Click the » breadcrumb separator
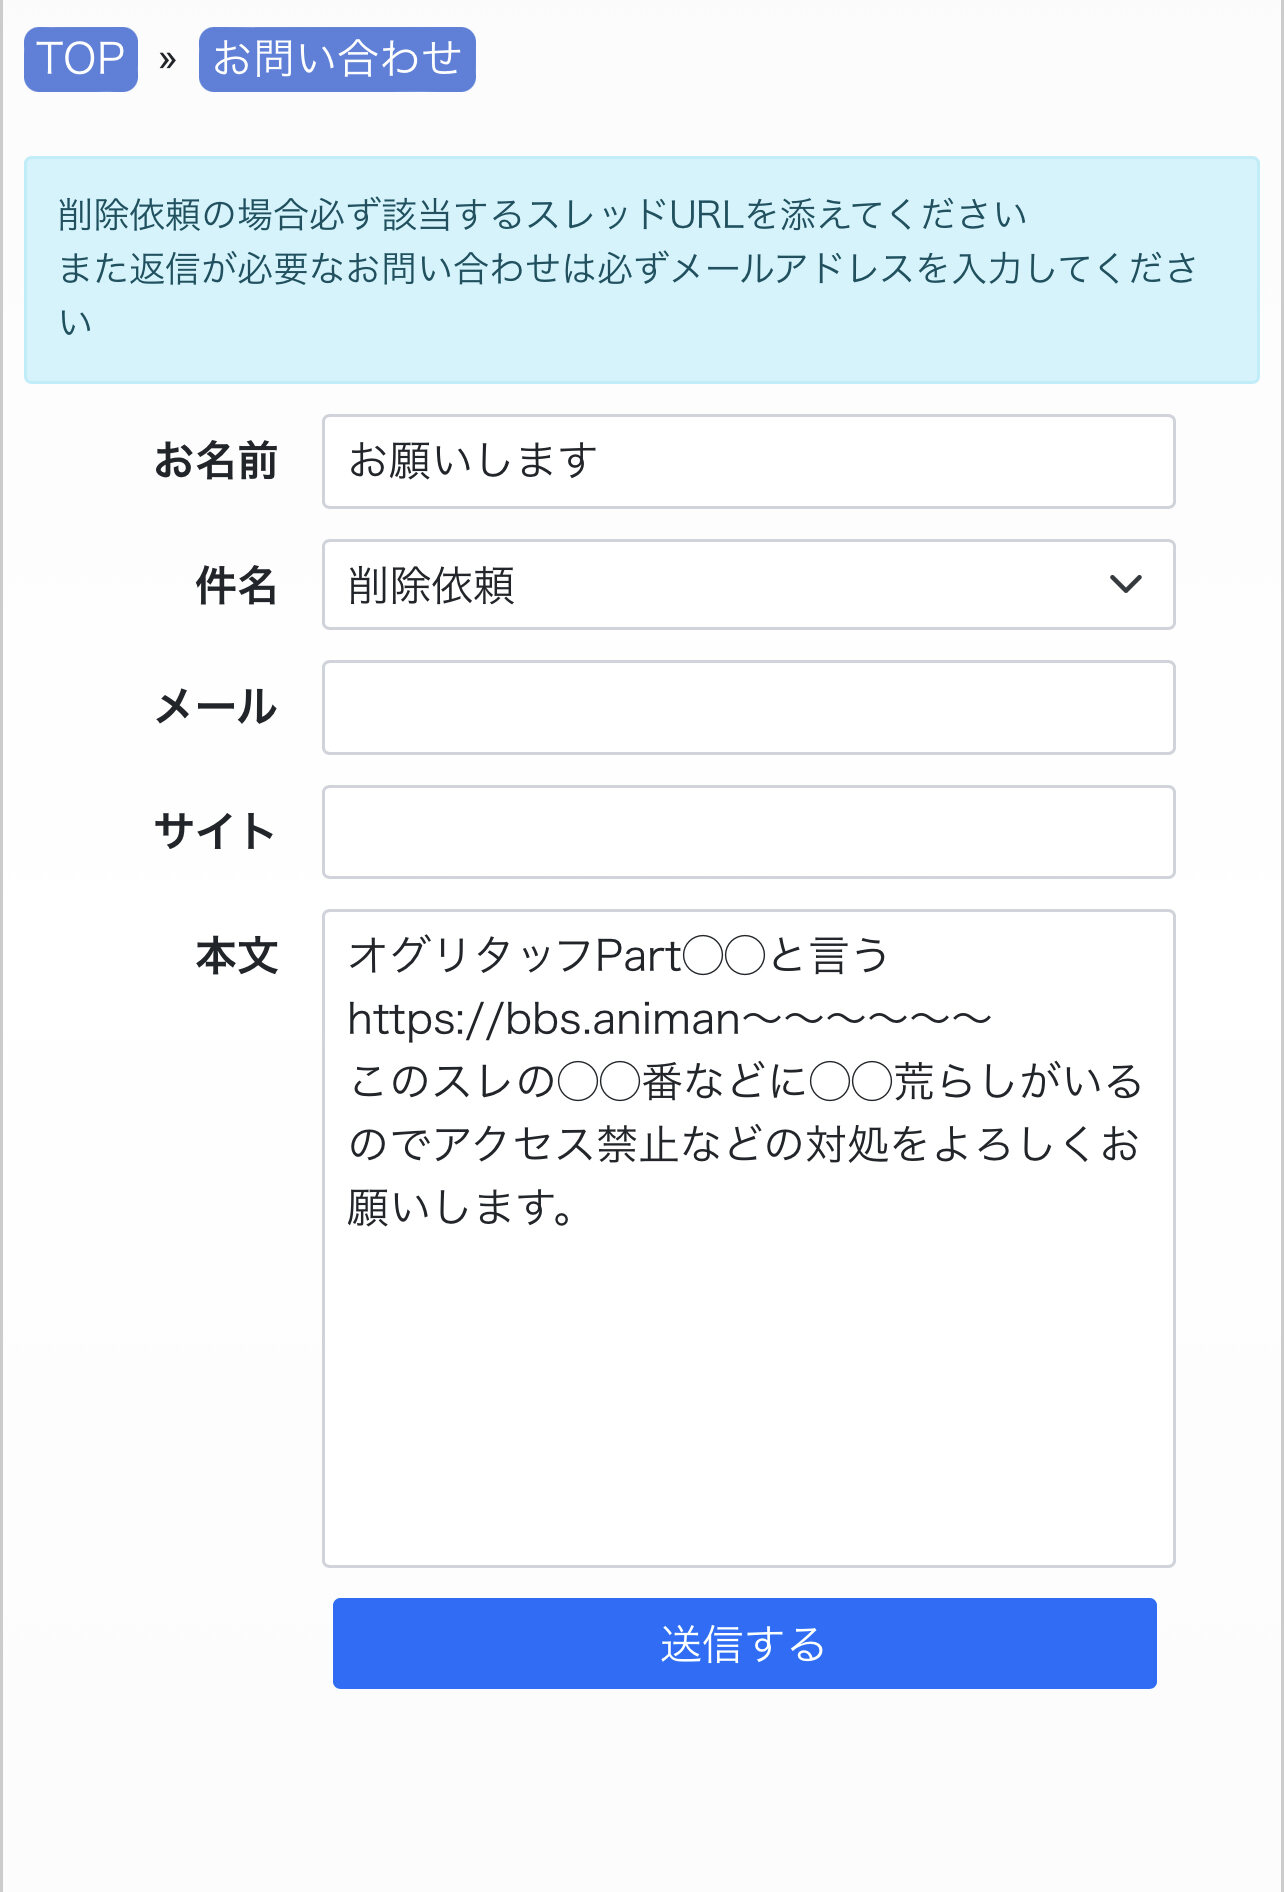1284x1892 pixels. [x=168, y=60]
